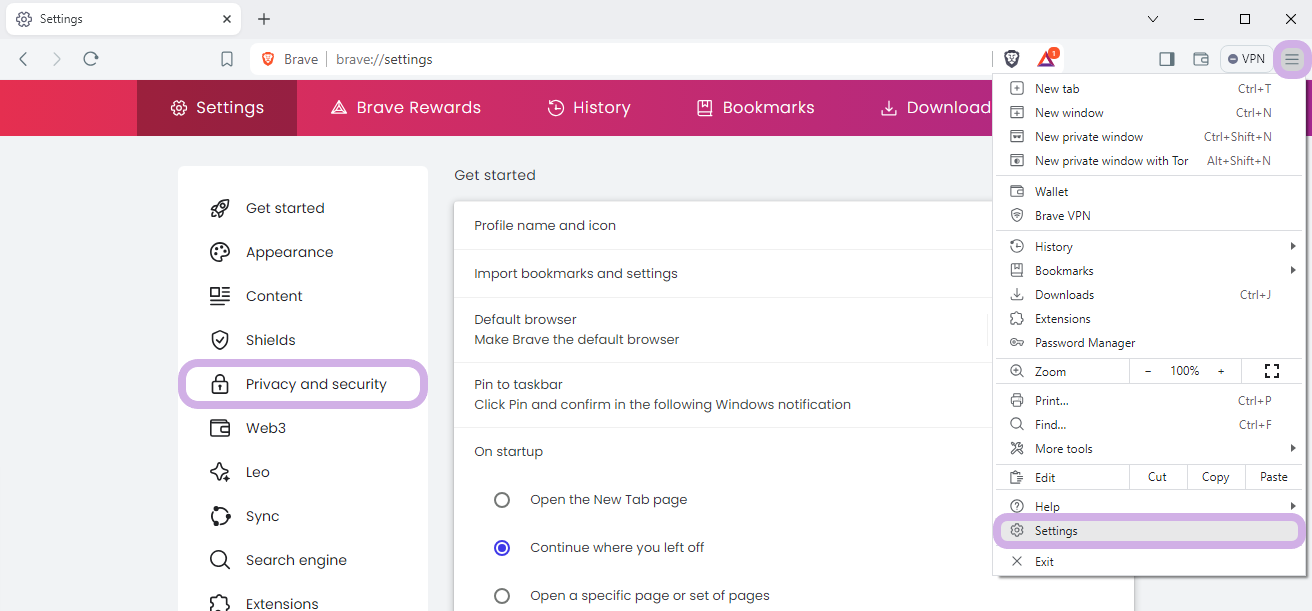Open Leo settings section

coord(303,472)
